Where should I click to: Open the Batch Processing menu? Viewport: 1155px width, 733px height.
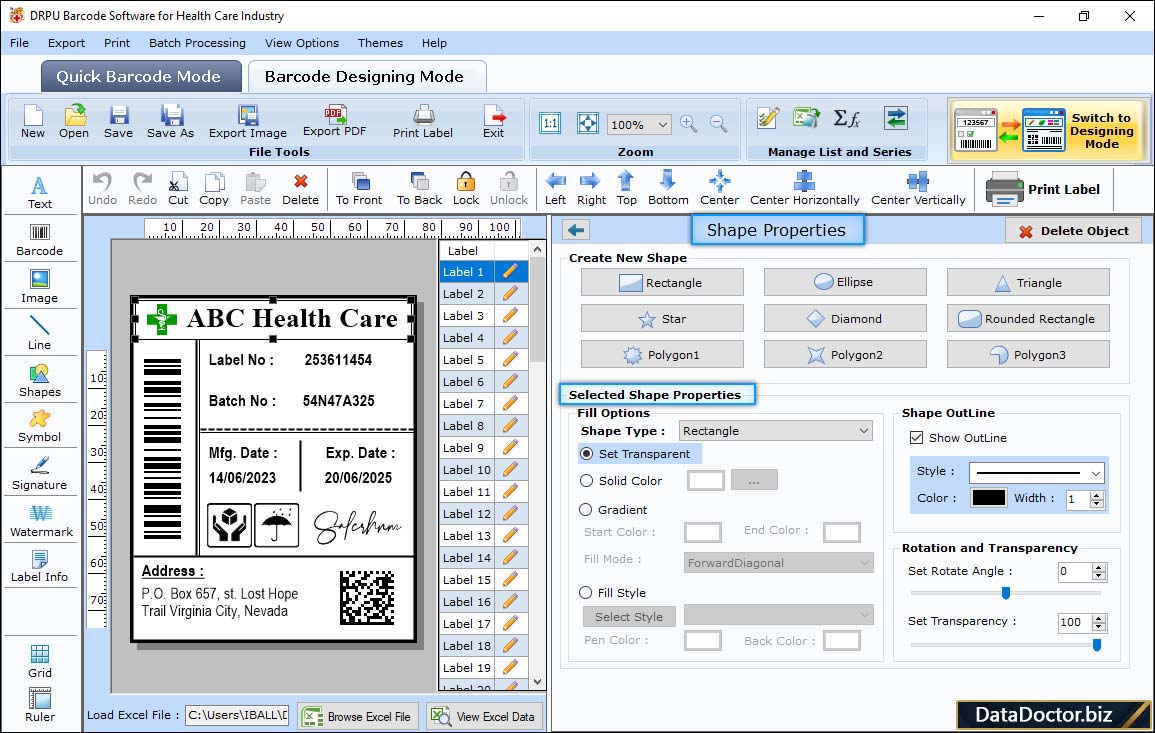197,43
